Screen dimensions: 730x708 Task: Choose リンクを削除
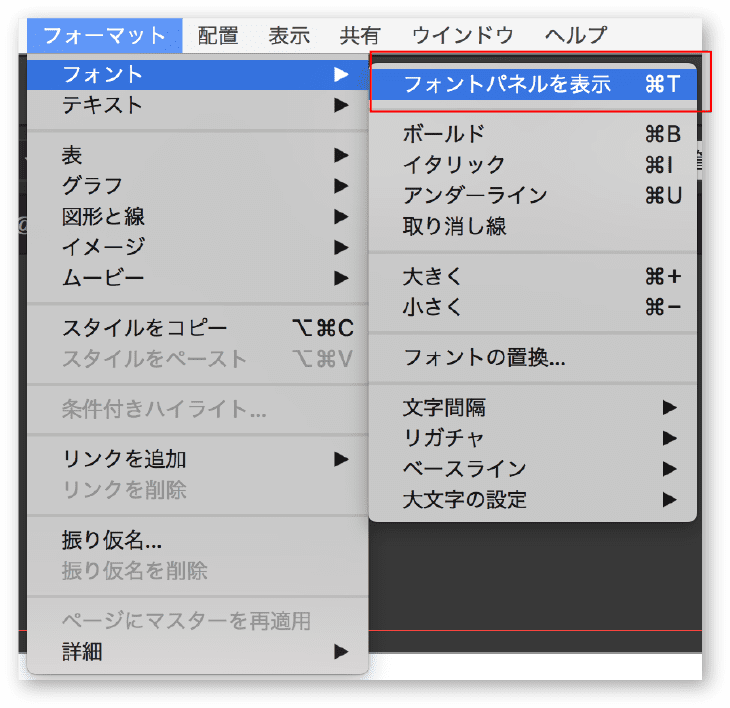pos(198,490)
